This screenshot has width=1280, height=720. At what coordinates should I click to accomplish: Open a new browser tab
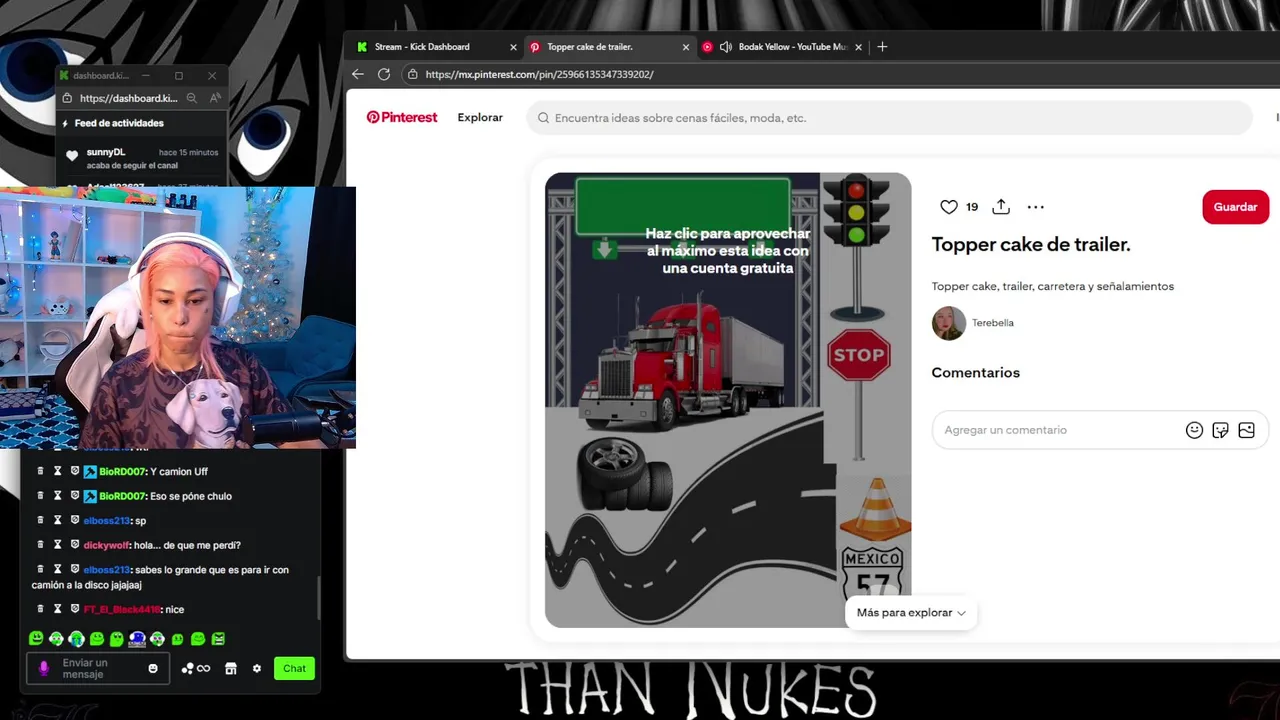tap(882, 47)
